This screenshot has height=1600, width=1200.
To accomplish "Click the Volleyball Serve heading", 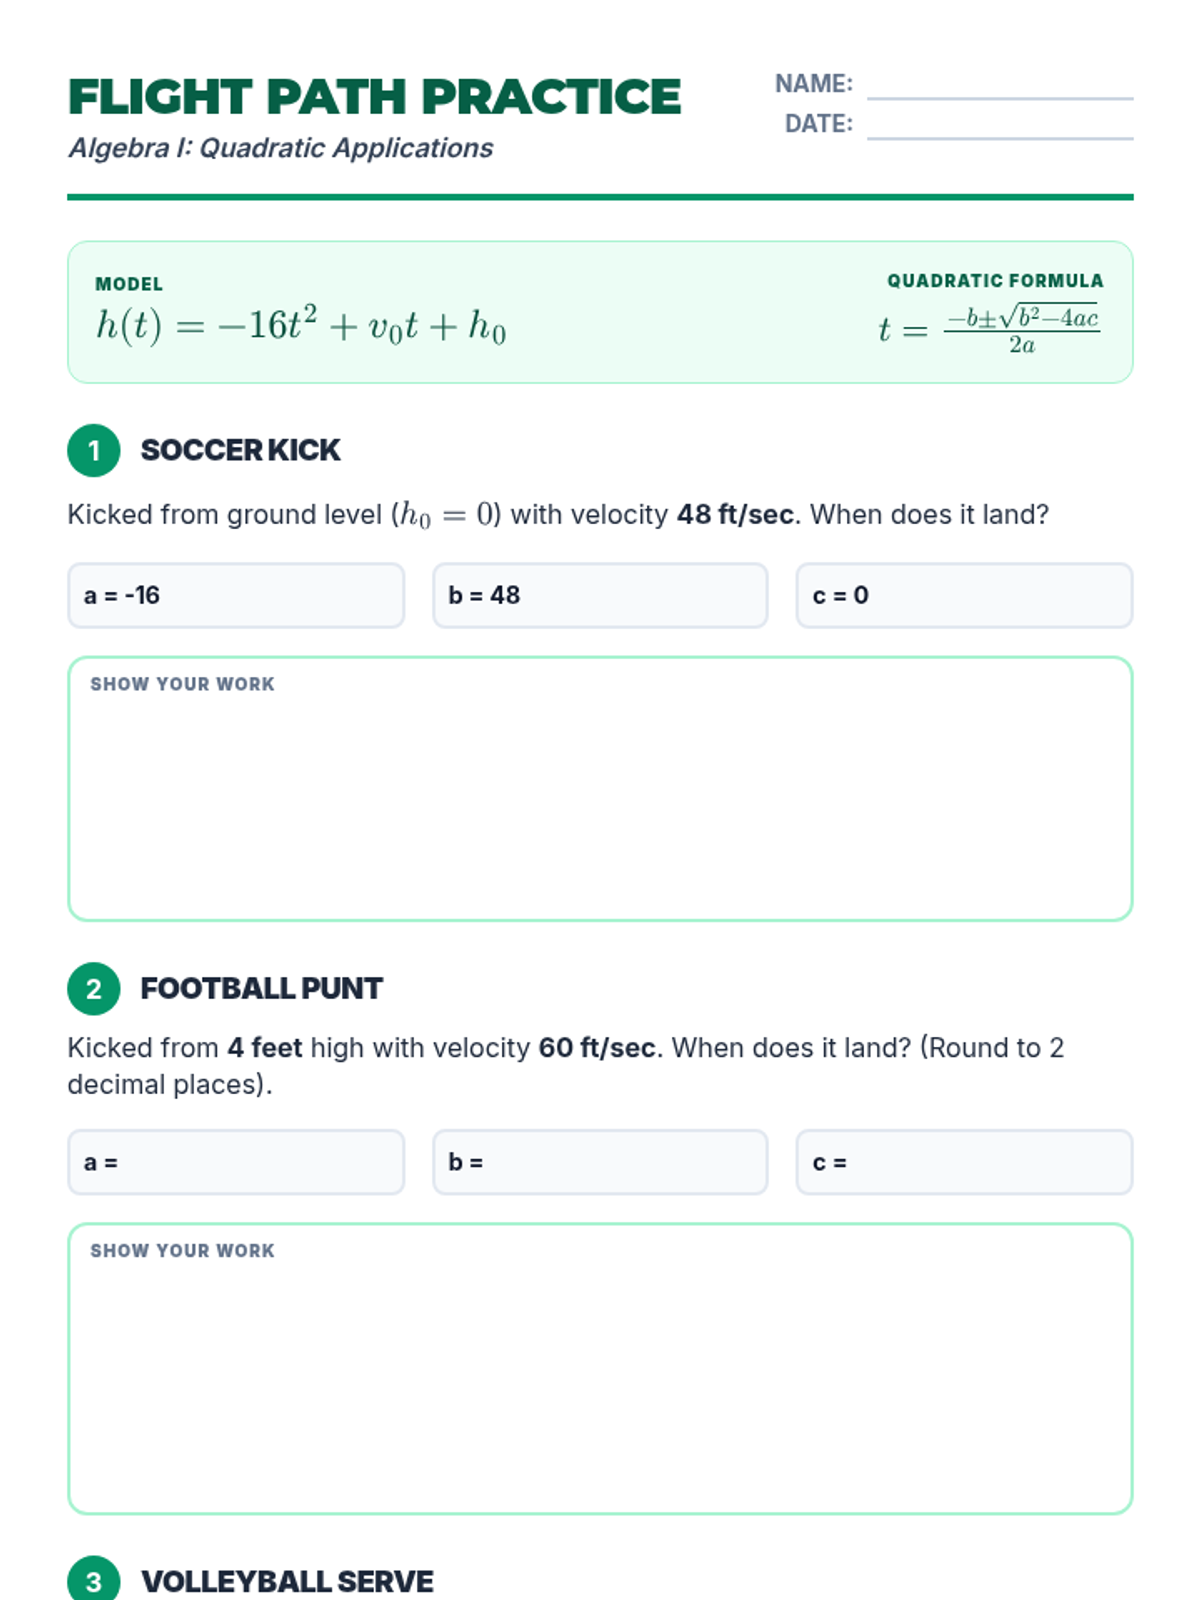I will (287, 1581).
